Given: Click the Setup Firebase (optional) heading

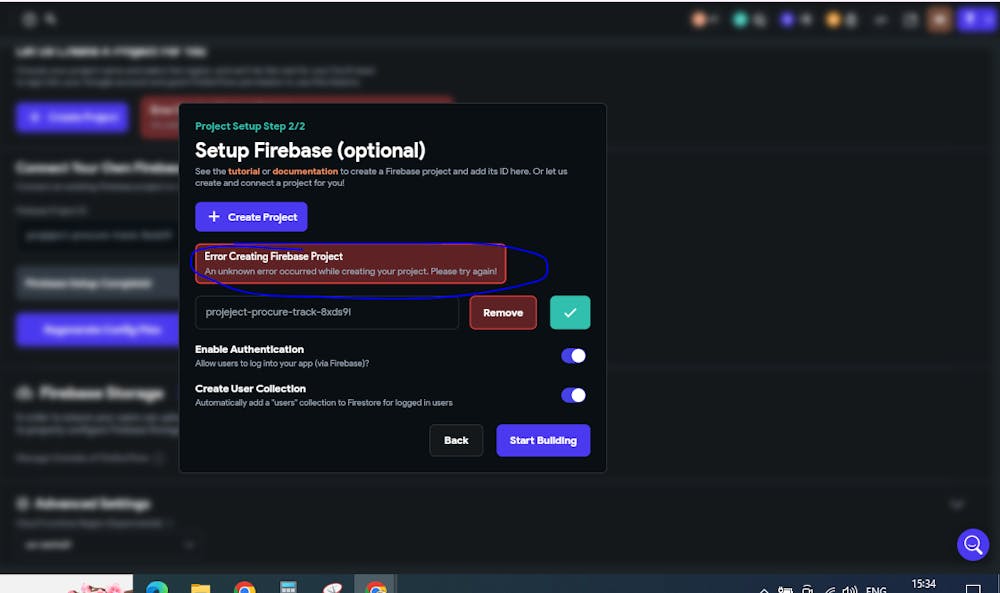Looking at the screenshot, I should tap(310, 150).
